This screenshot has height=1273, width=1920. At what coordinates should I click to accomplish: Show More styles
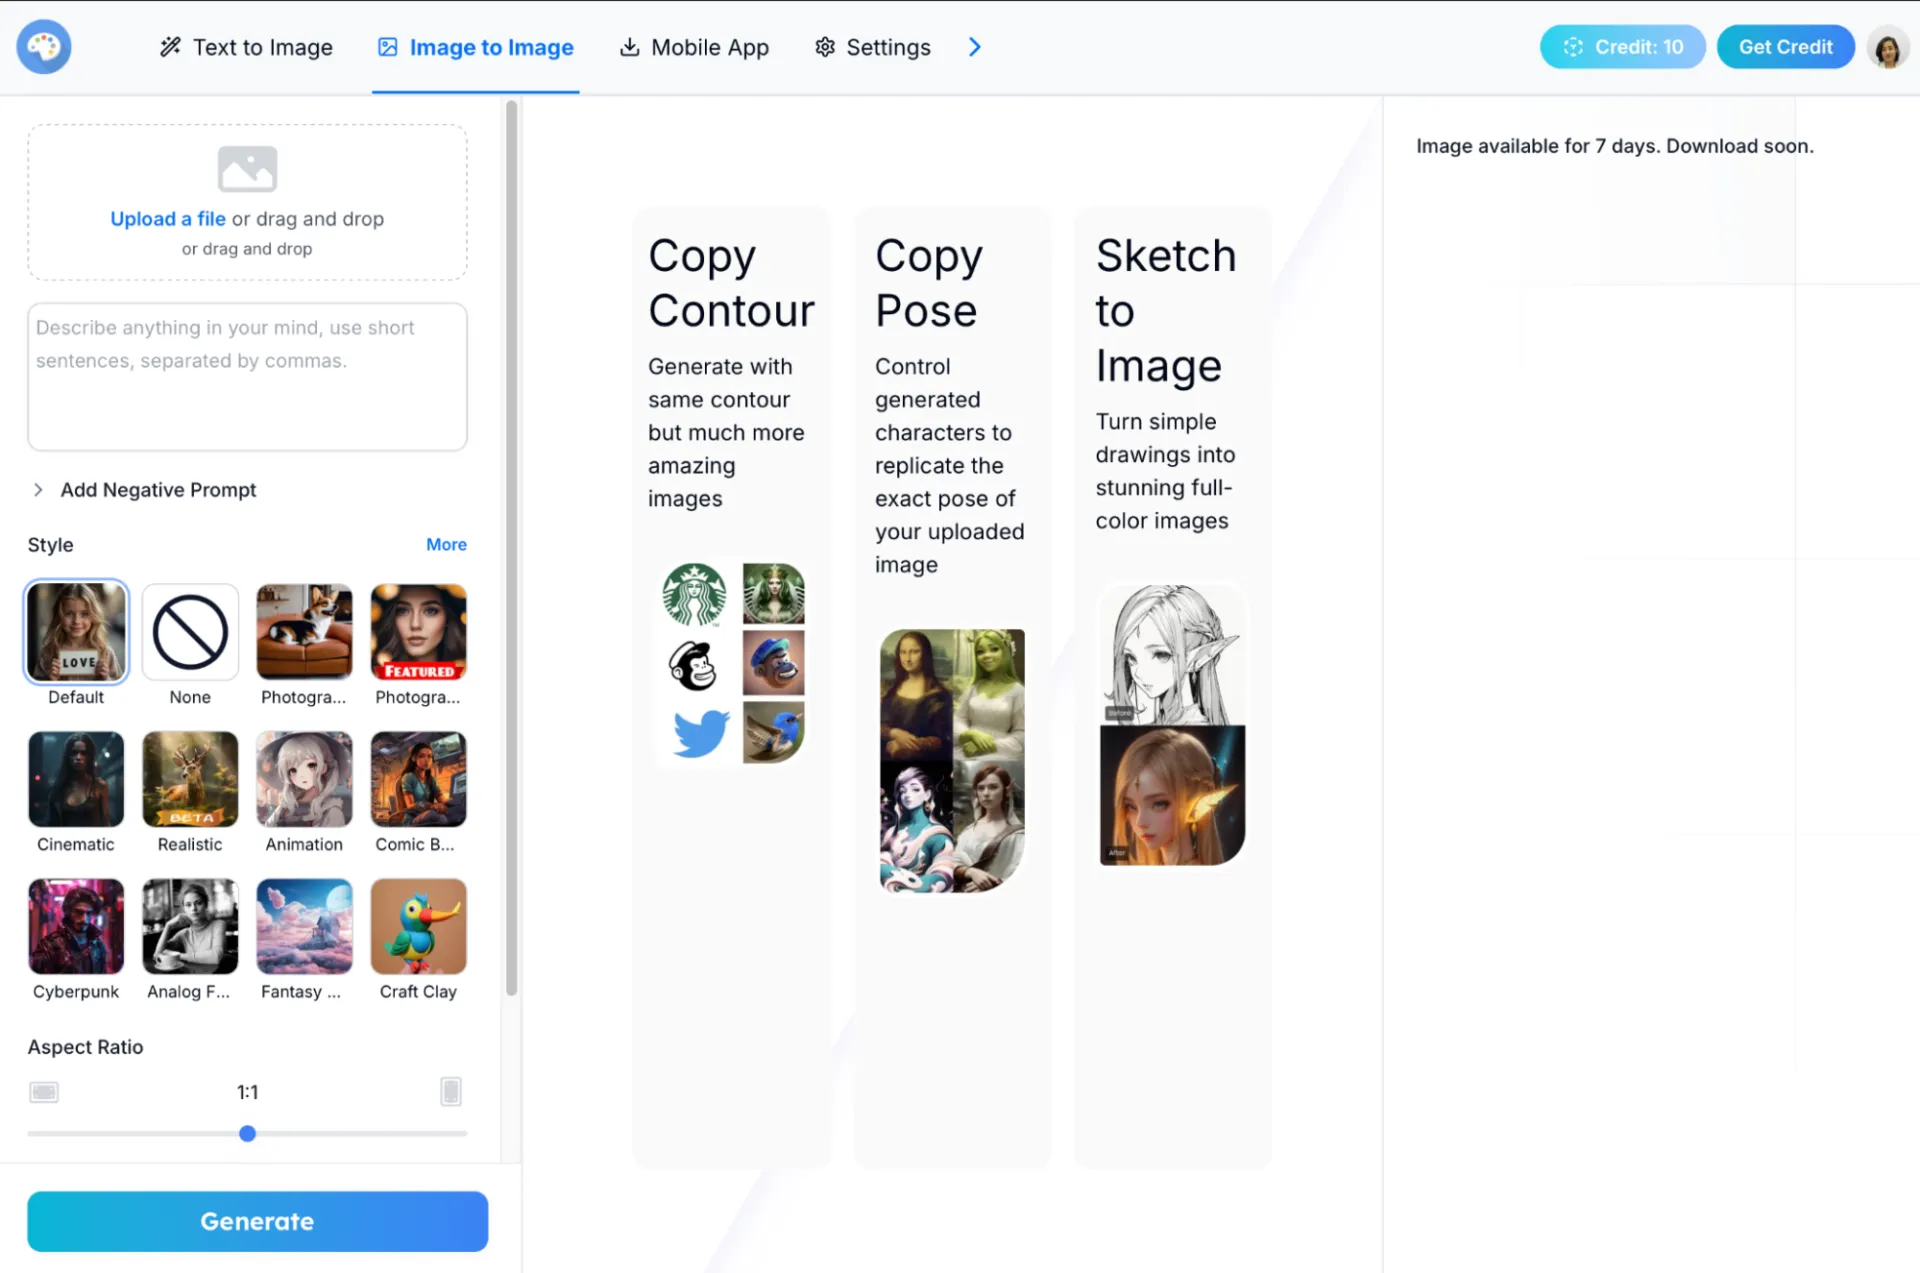click(446, 545)
